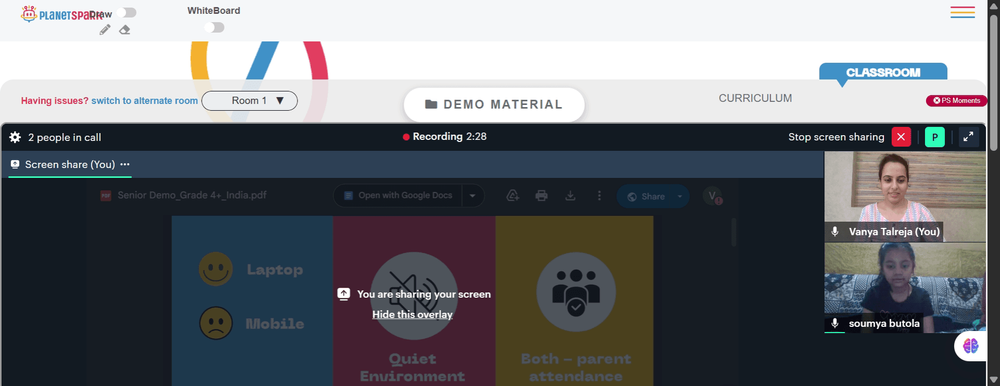The width and height of the screenshot is (1000, 386).
Task: Click switch to alternate room link
Action: 144,101
